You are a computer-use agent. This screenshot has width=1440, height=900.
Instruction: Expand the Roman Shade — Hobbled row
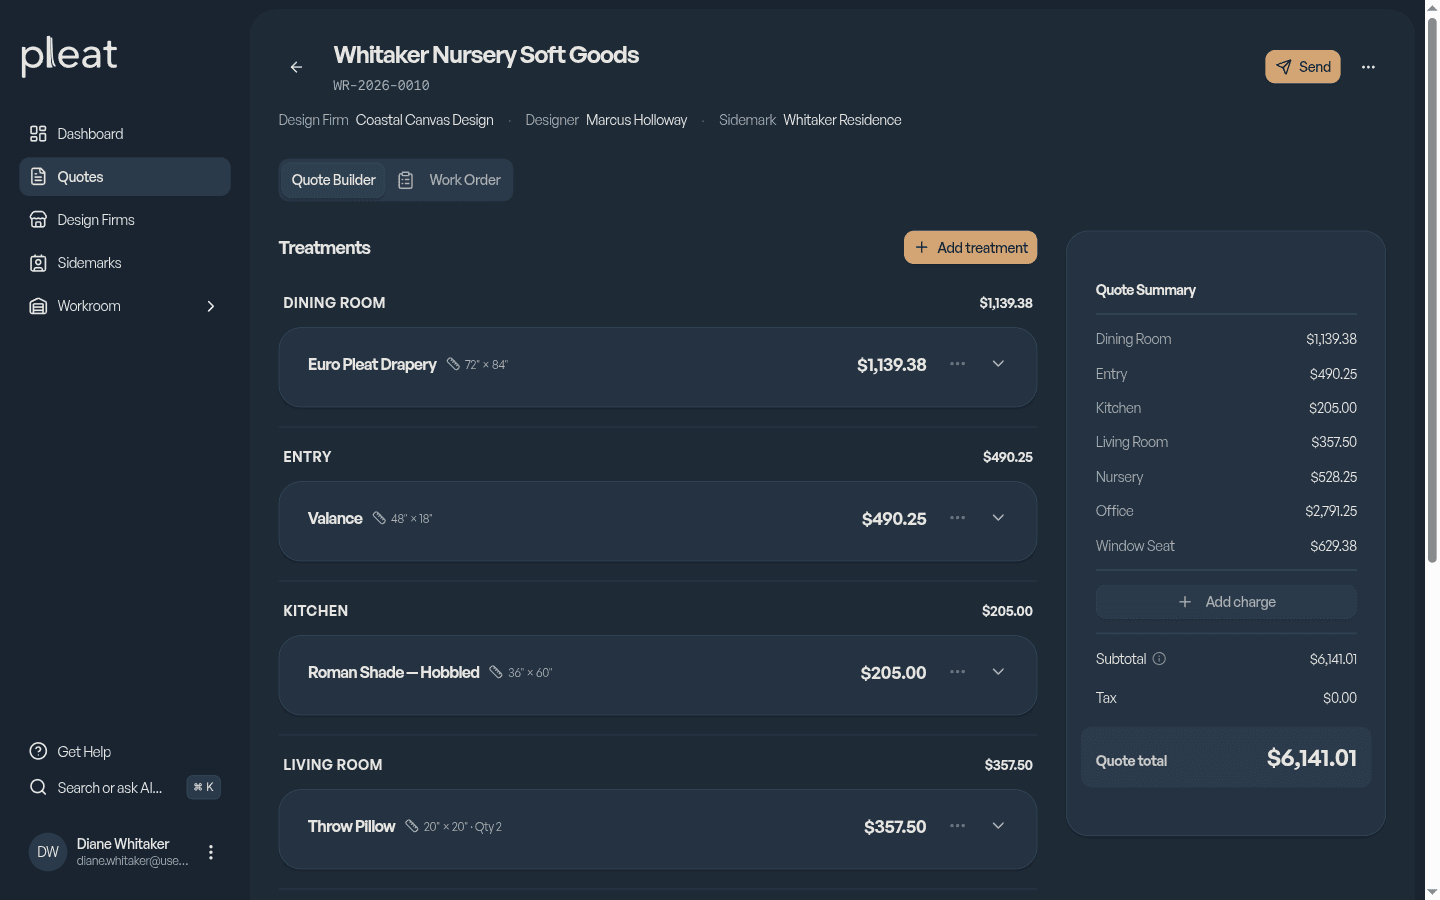coord(998,672)
